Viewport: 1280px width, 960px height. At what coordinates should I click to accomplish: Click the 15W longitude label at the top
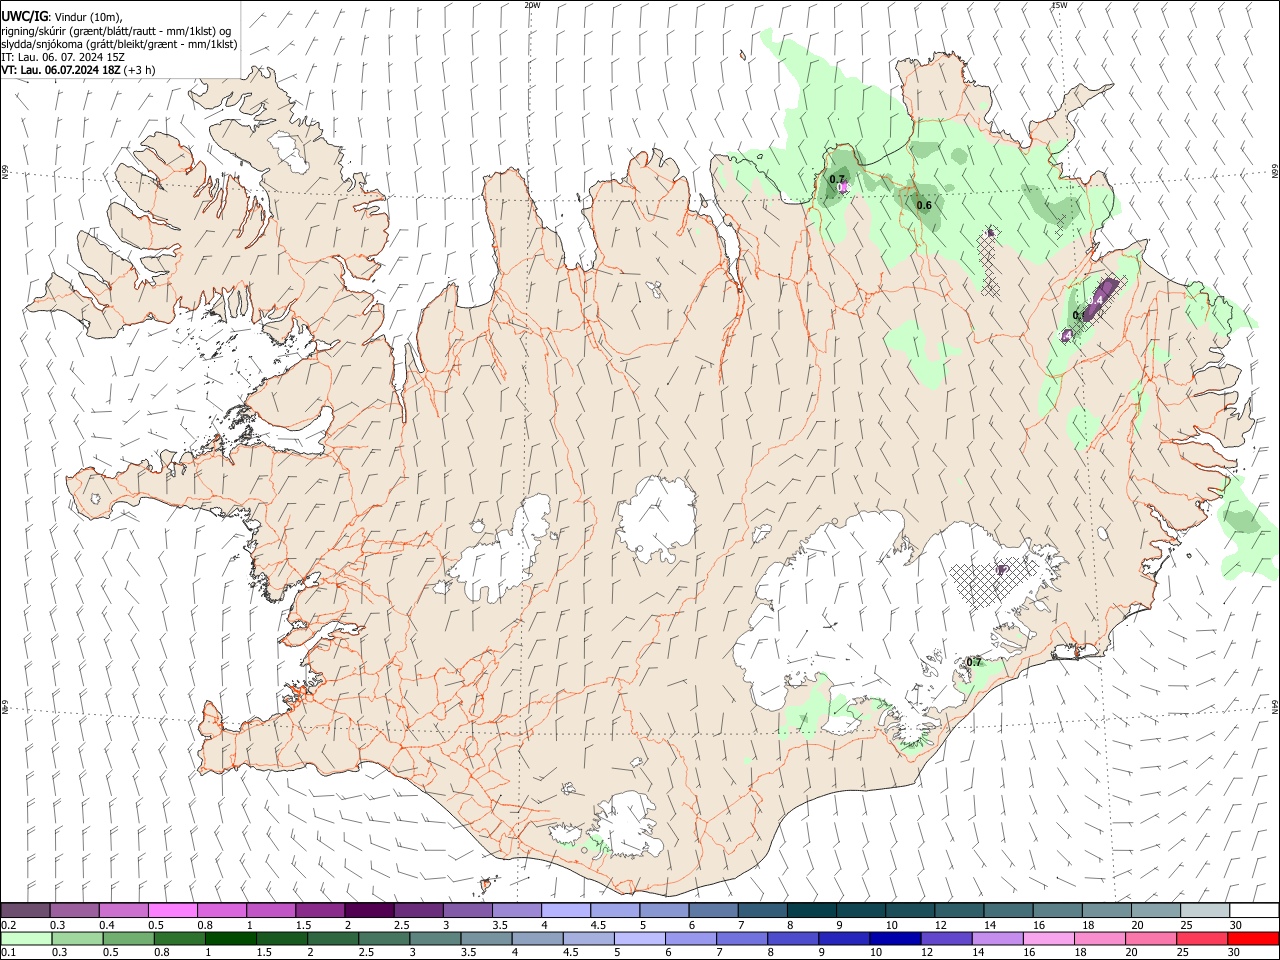click(1058, 5)
